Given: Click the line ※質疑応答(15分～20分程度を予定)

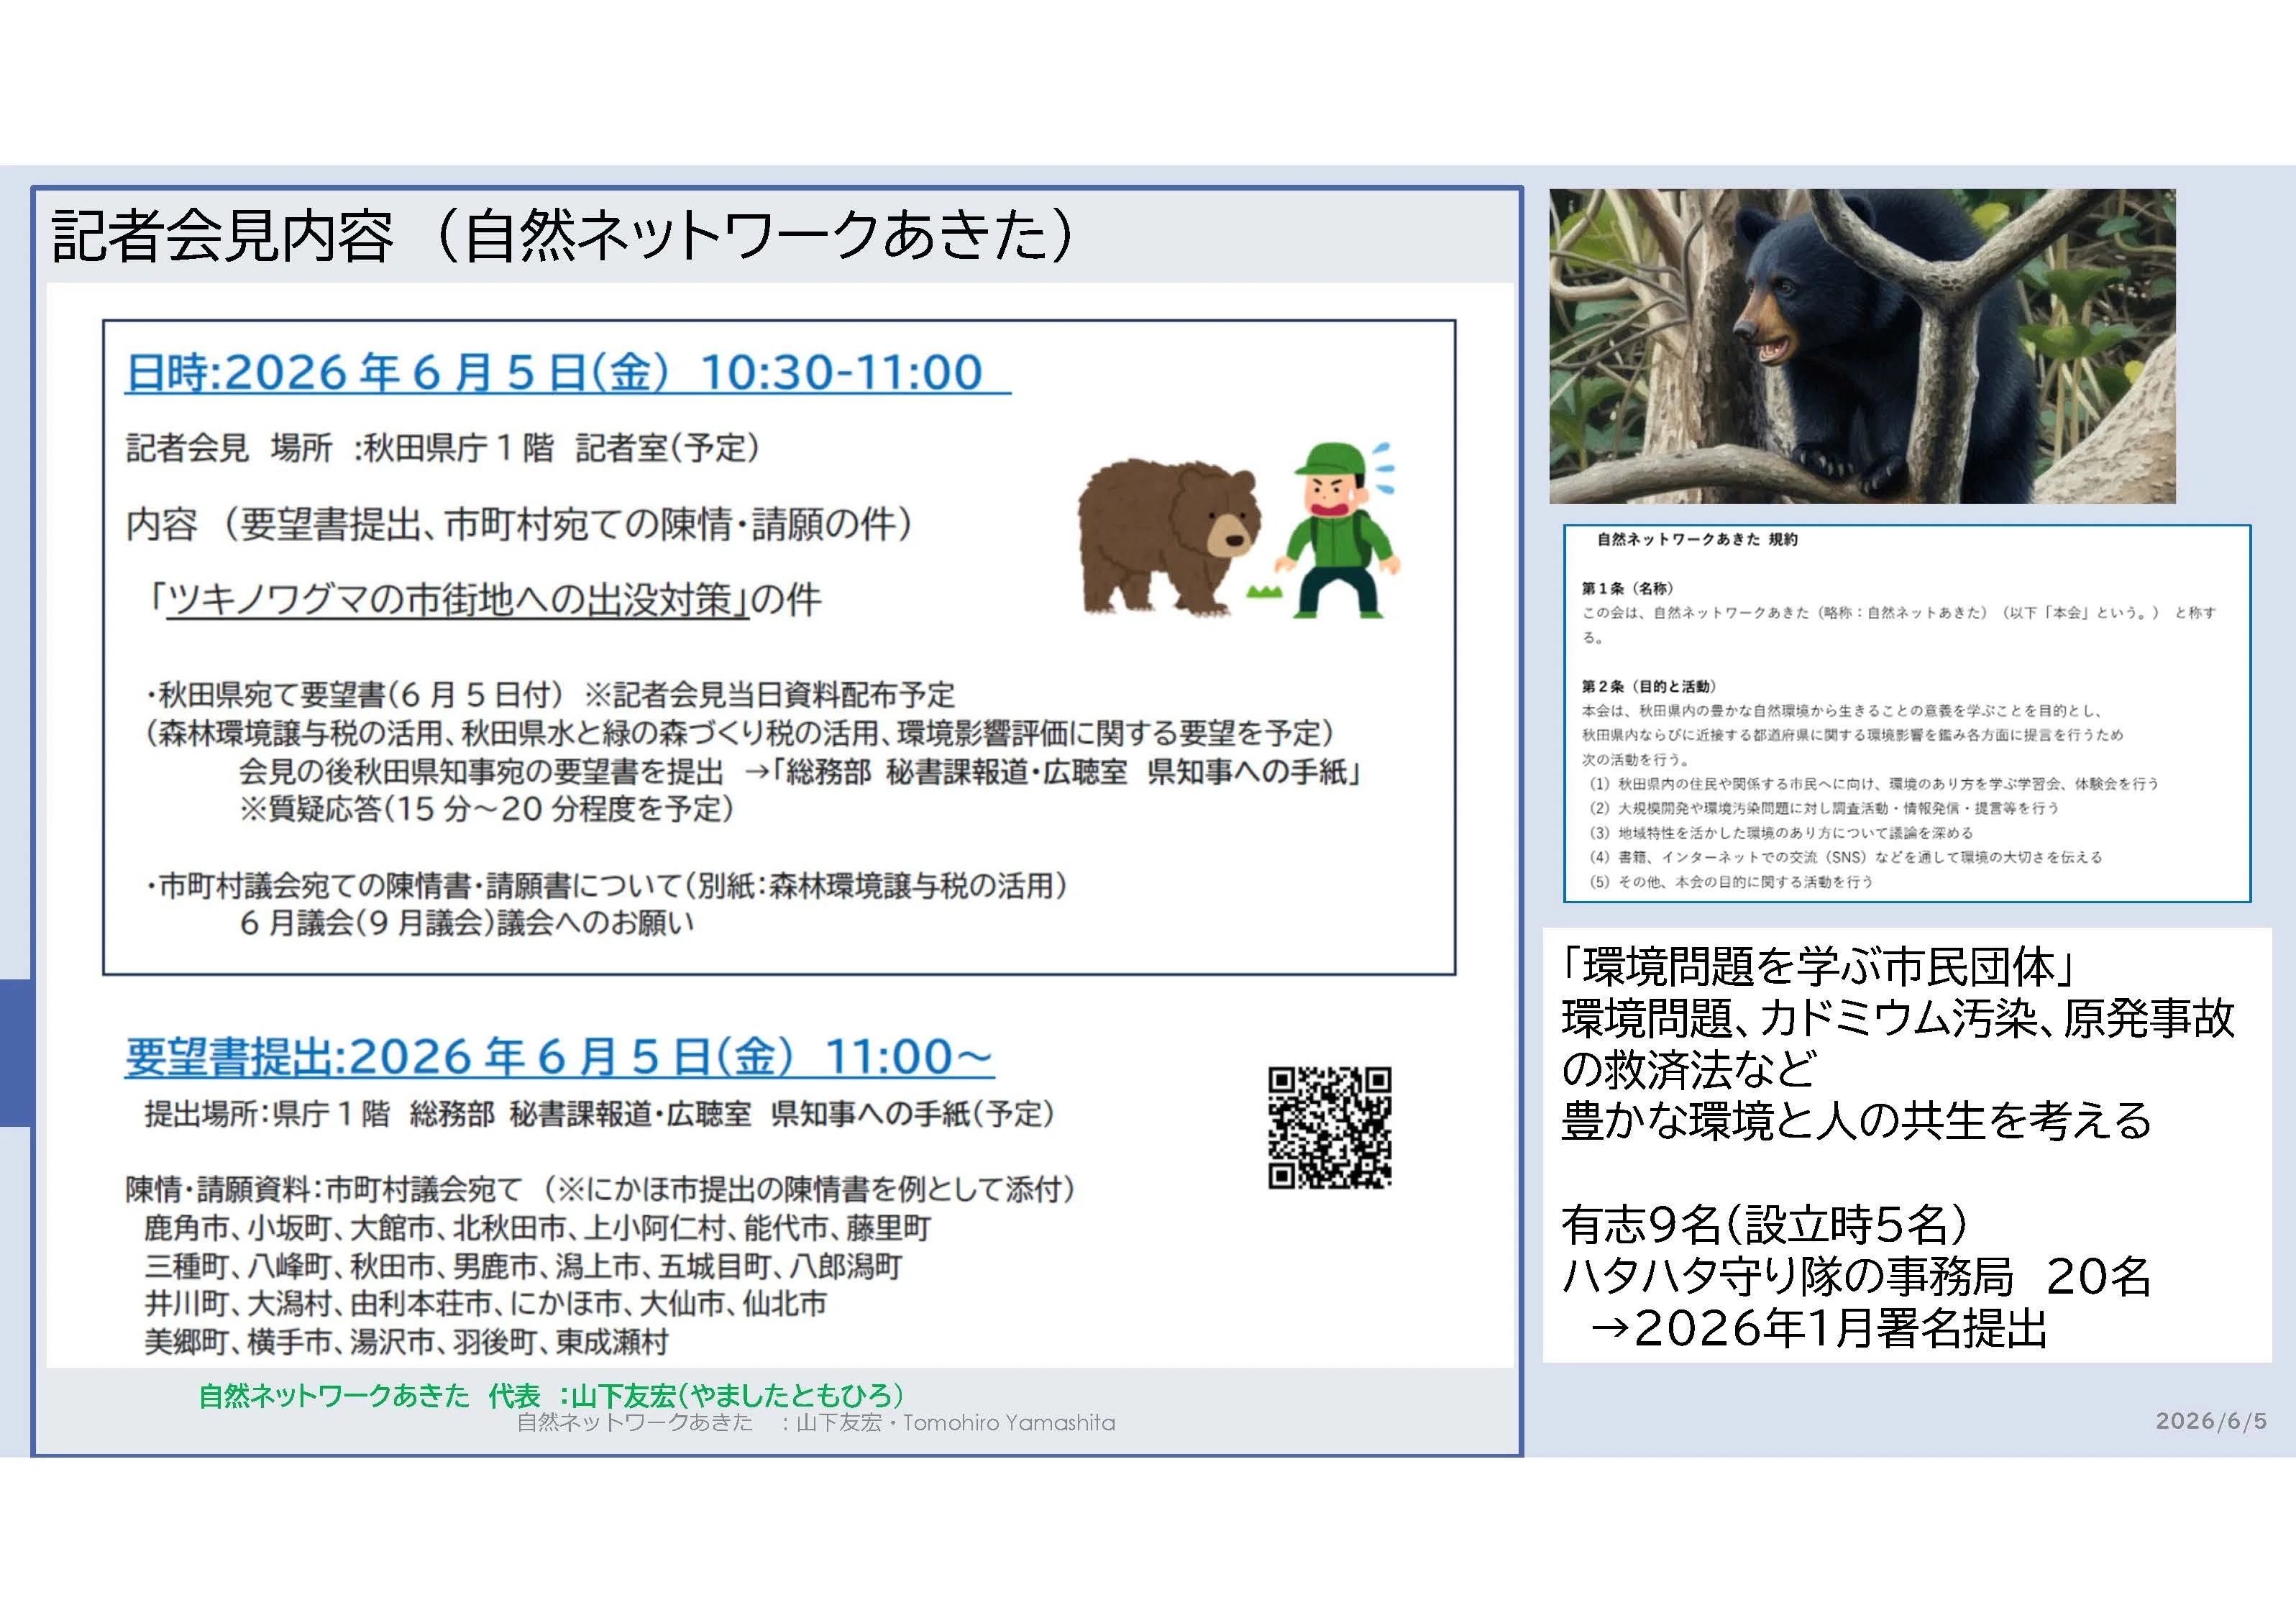Looking at the screenshot, I should (486, 808).
